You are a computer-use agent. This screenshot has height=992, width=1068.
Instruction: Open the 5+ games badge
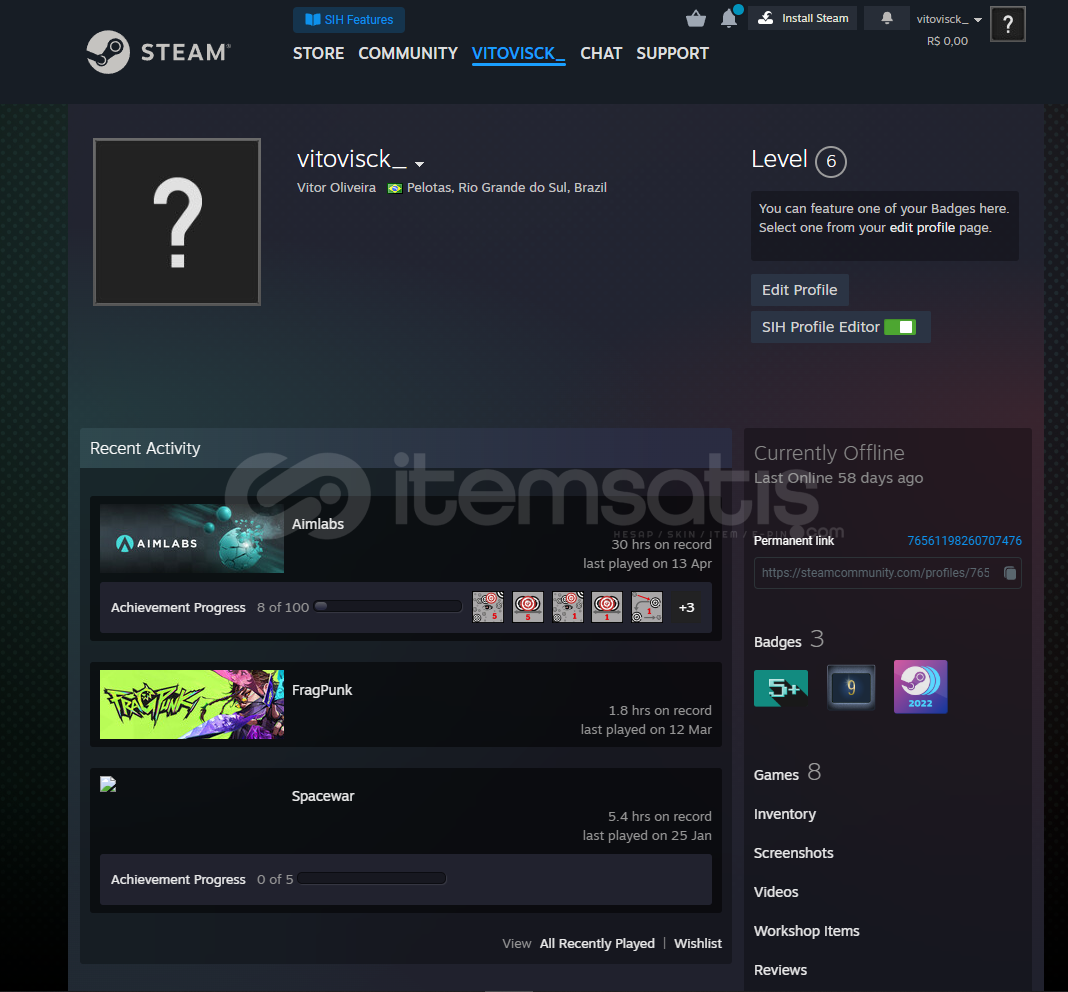click(781, 687)
